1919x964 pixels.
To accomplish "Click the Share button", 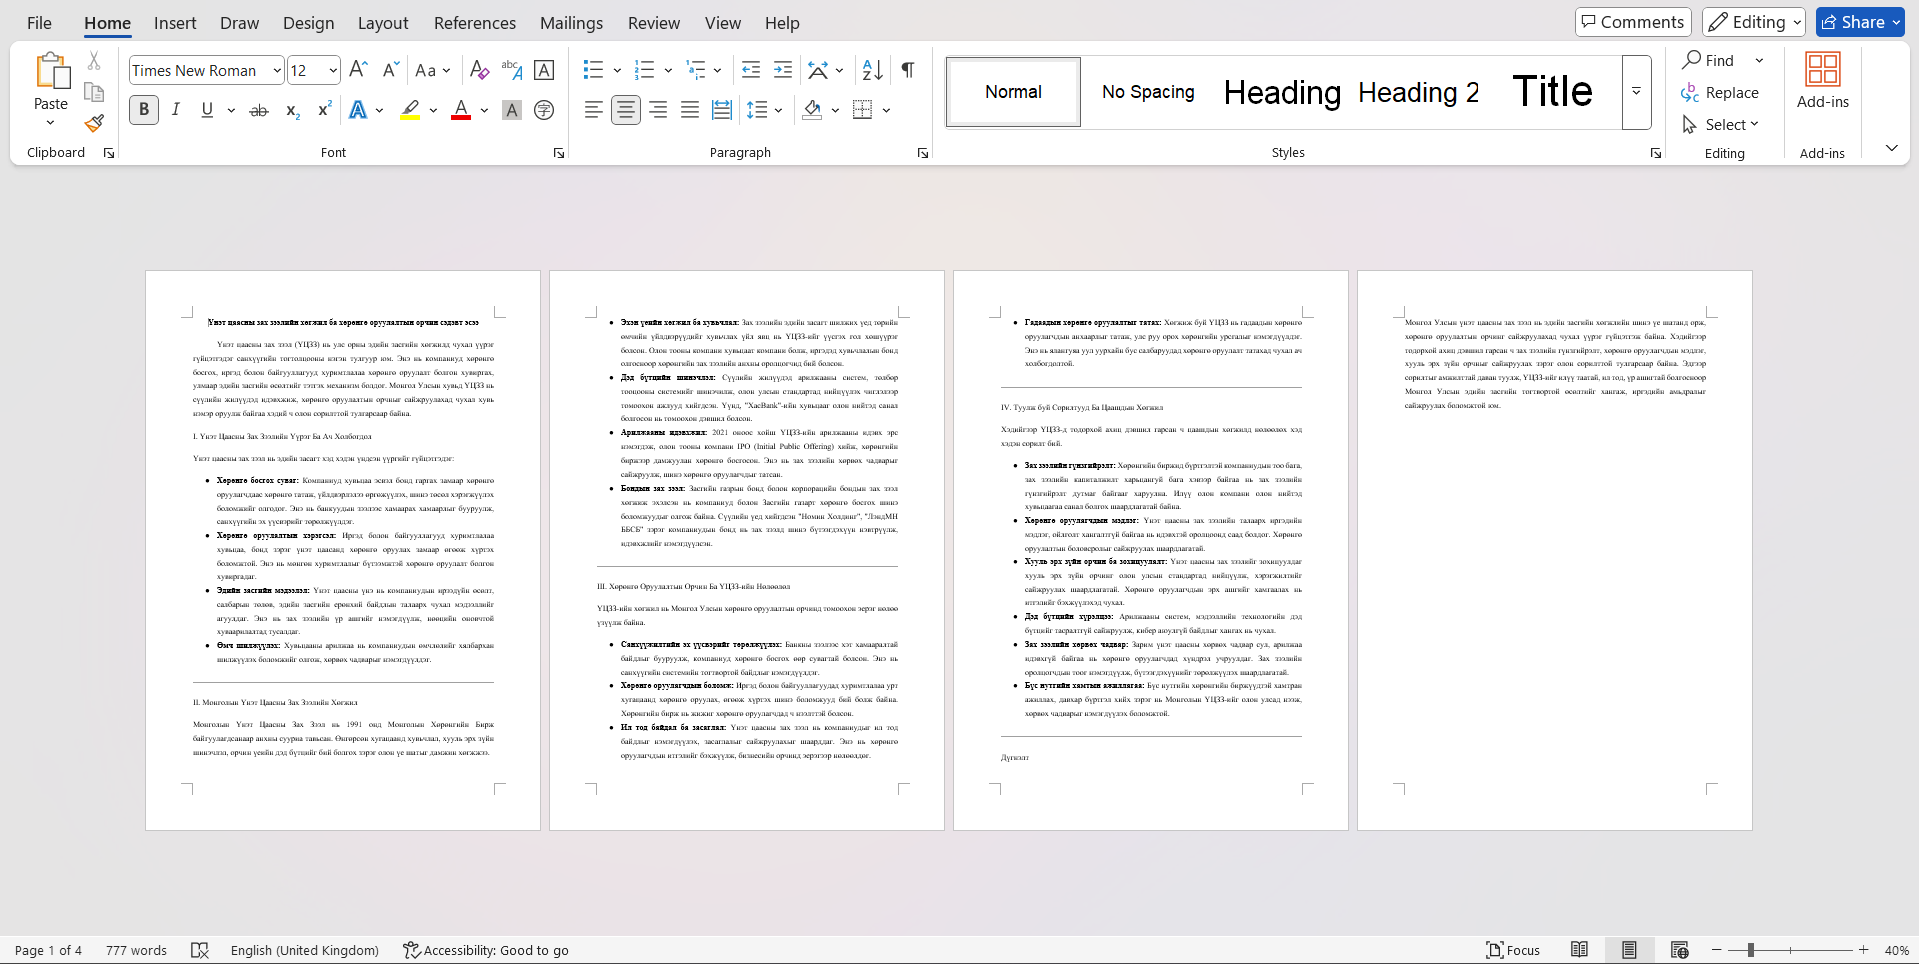I will [x=1860, y=22].
